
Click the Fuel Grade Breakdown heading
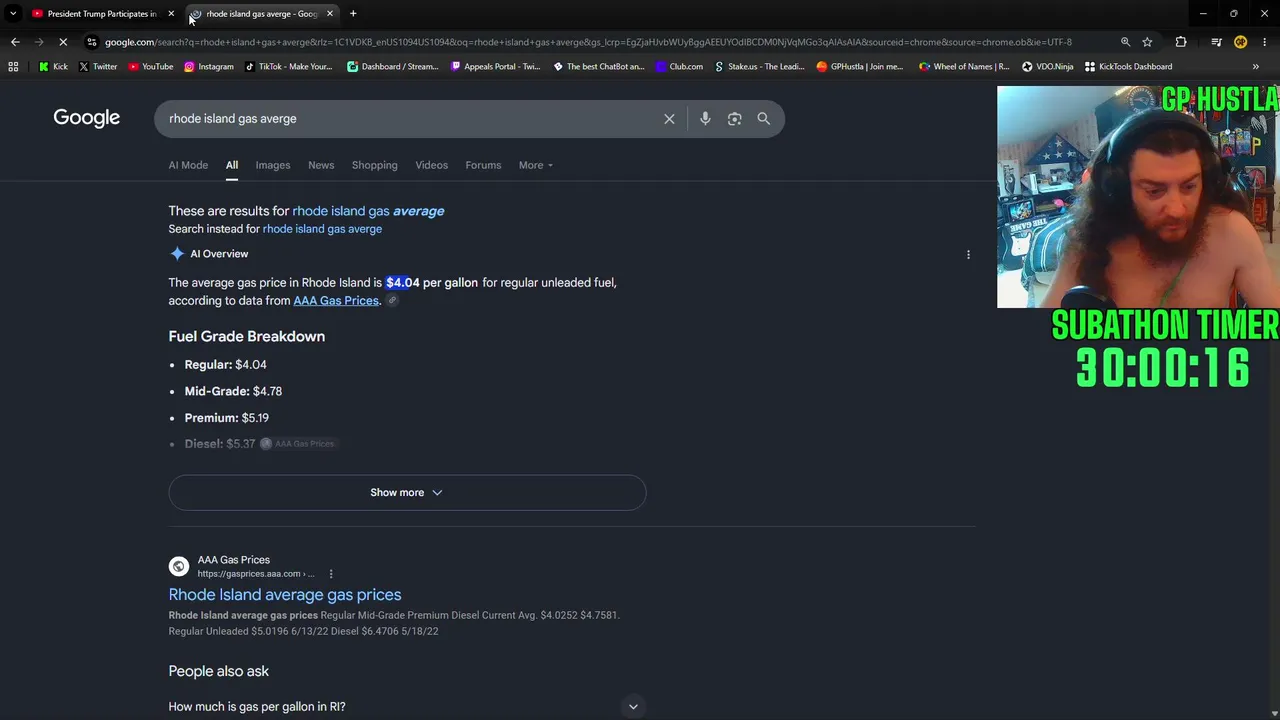click(247, 336)
